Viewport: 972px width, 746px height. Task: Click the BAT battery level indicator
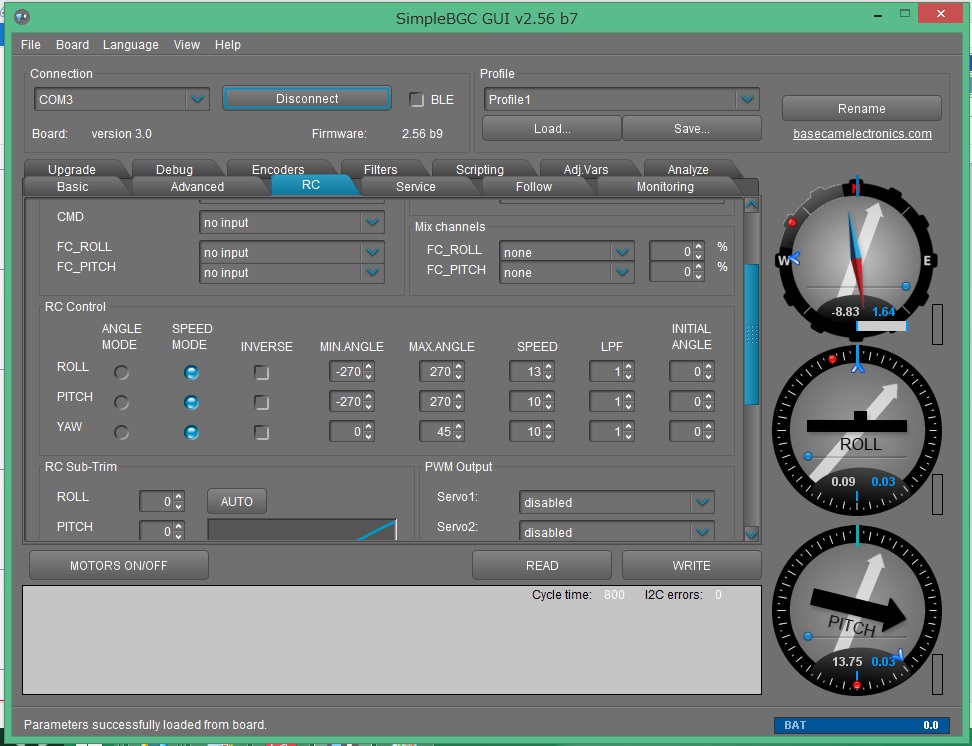[860, 725]
